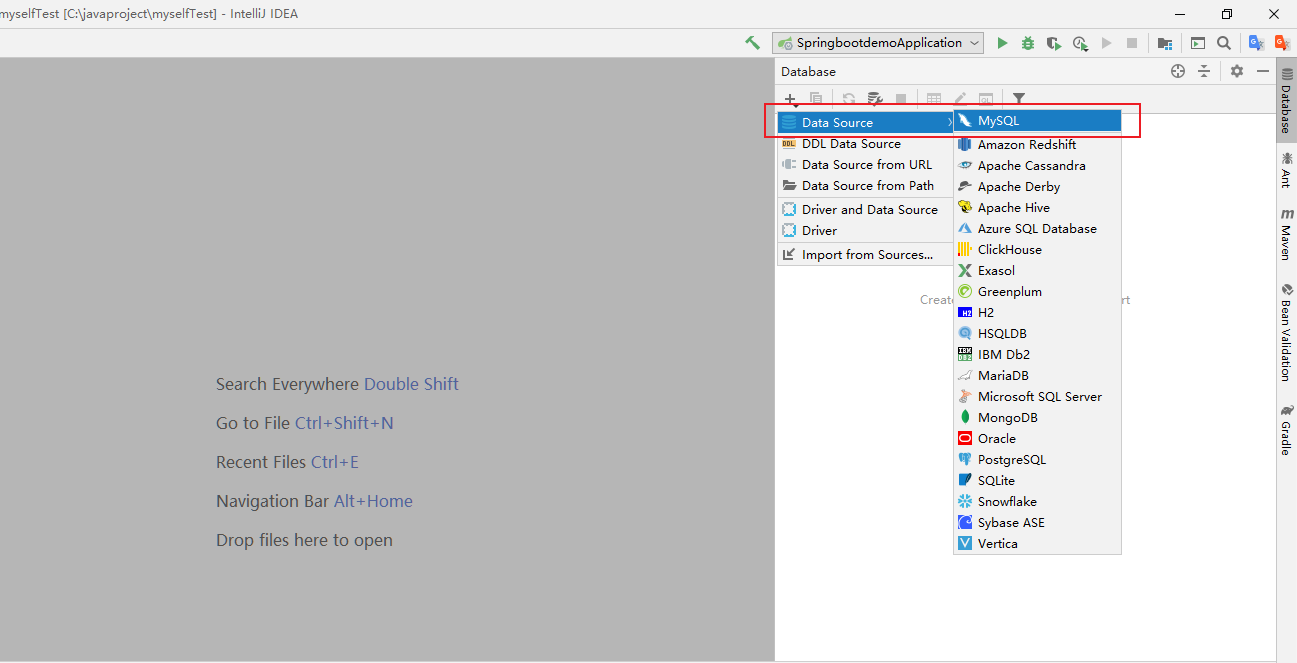Click the Refresh icon in Database toolbar
The height and width of the screenshot is (663, 1297).
pyautogui.click(x=849, y=99)
